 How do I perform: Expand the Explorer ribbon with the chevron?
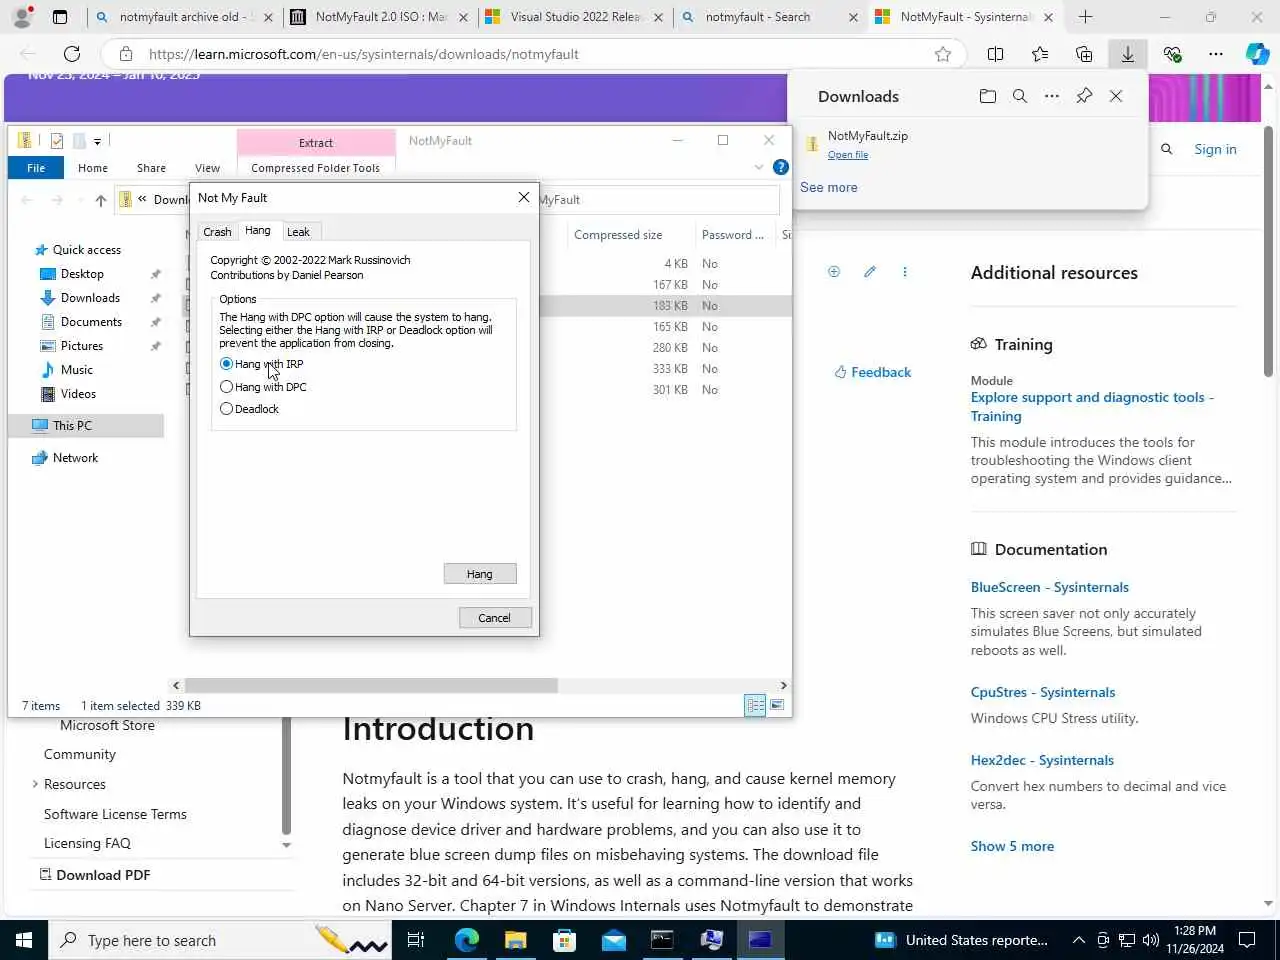(759, 167)
